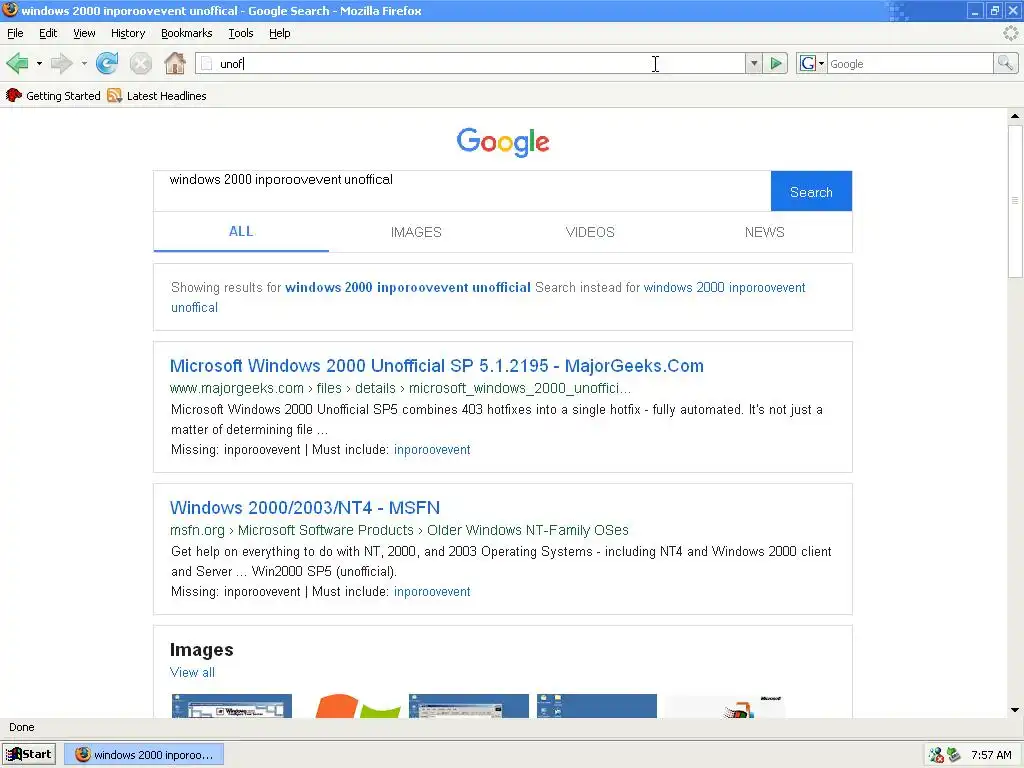Open the Tools menu
Screen dimensions: 1024x768
pos(240,33)
